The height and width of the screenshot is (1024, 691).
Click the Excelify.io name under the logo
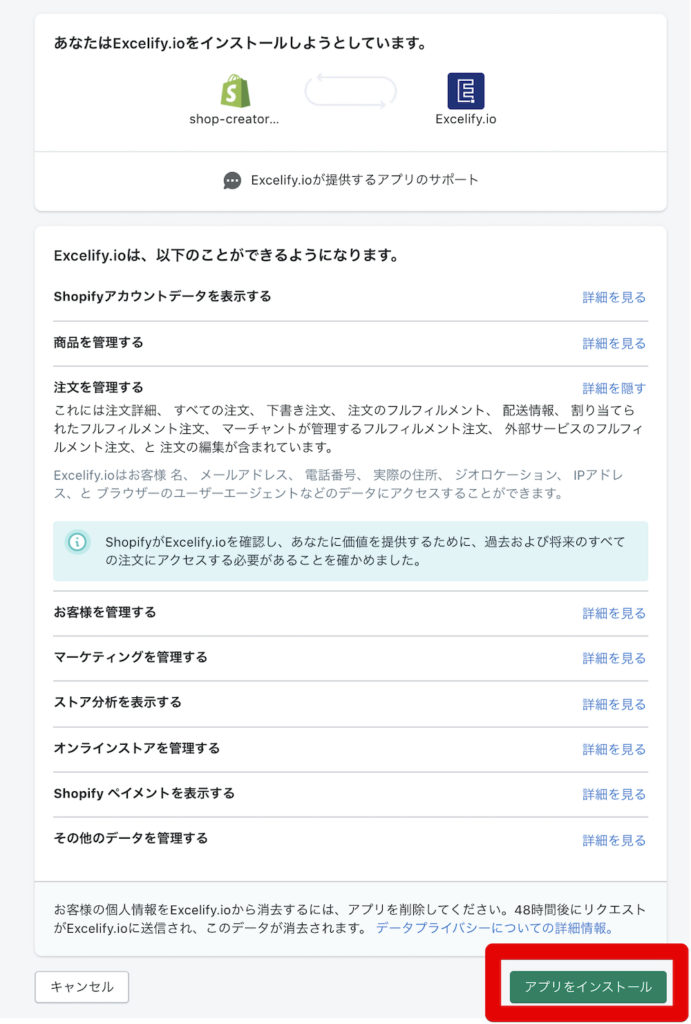click(466, 120)
